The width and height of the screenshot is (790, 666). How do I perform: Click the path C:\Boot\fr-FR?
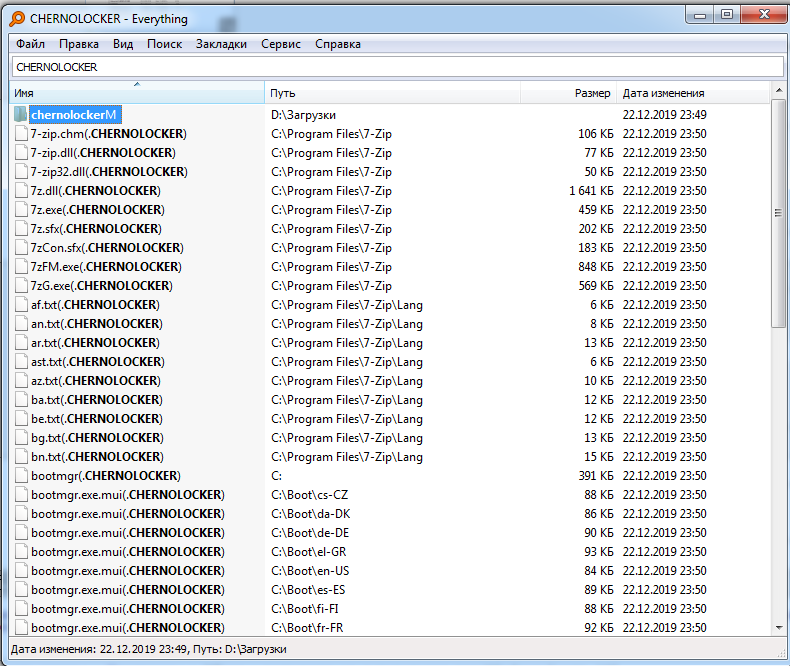click(x=307, y=628)
